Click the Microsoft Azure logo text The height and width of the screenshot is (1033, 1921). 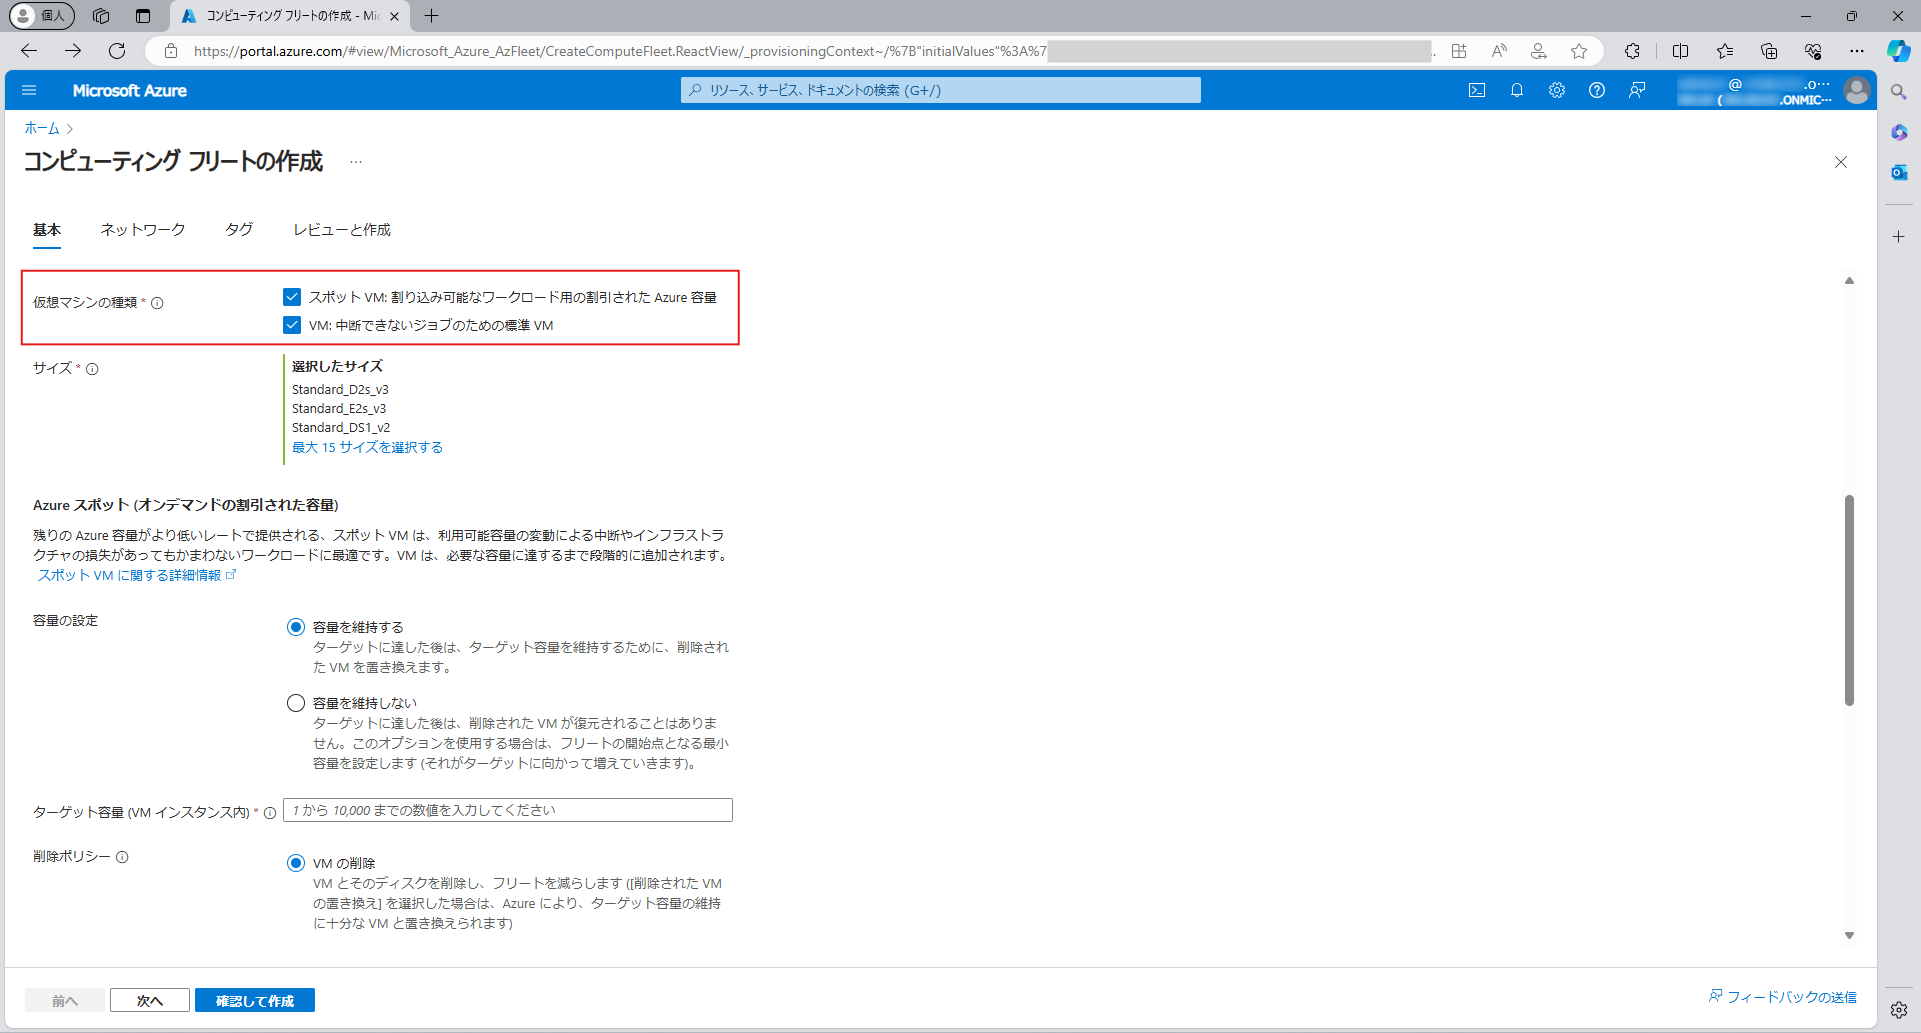point(130,90)
